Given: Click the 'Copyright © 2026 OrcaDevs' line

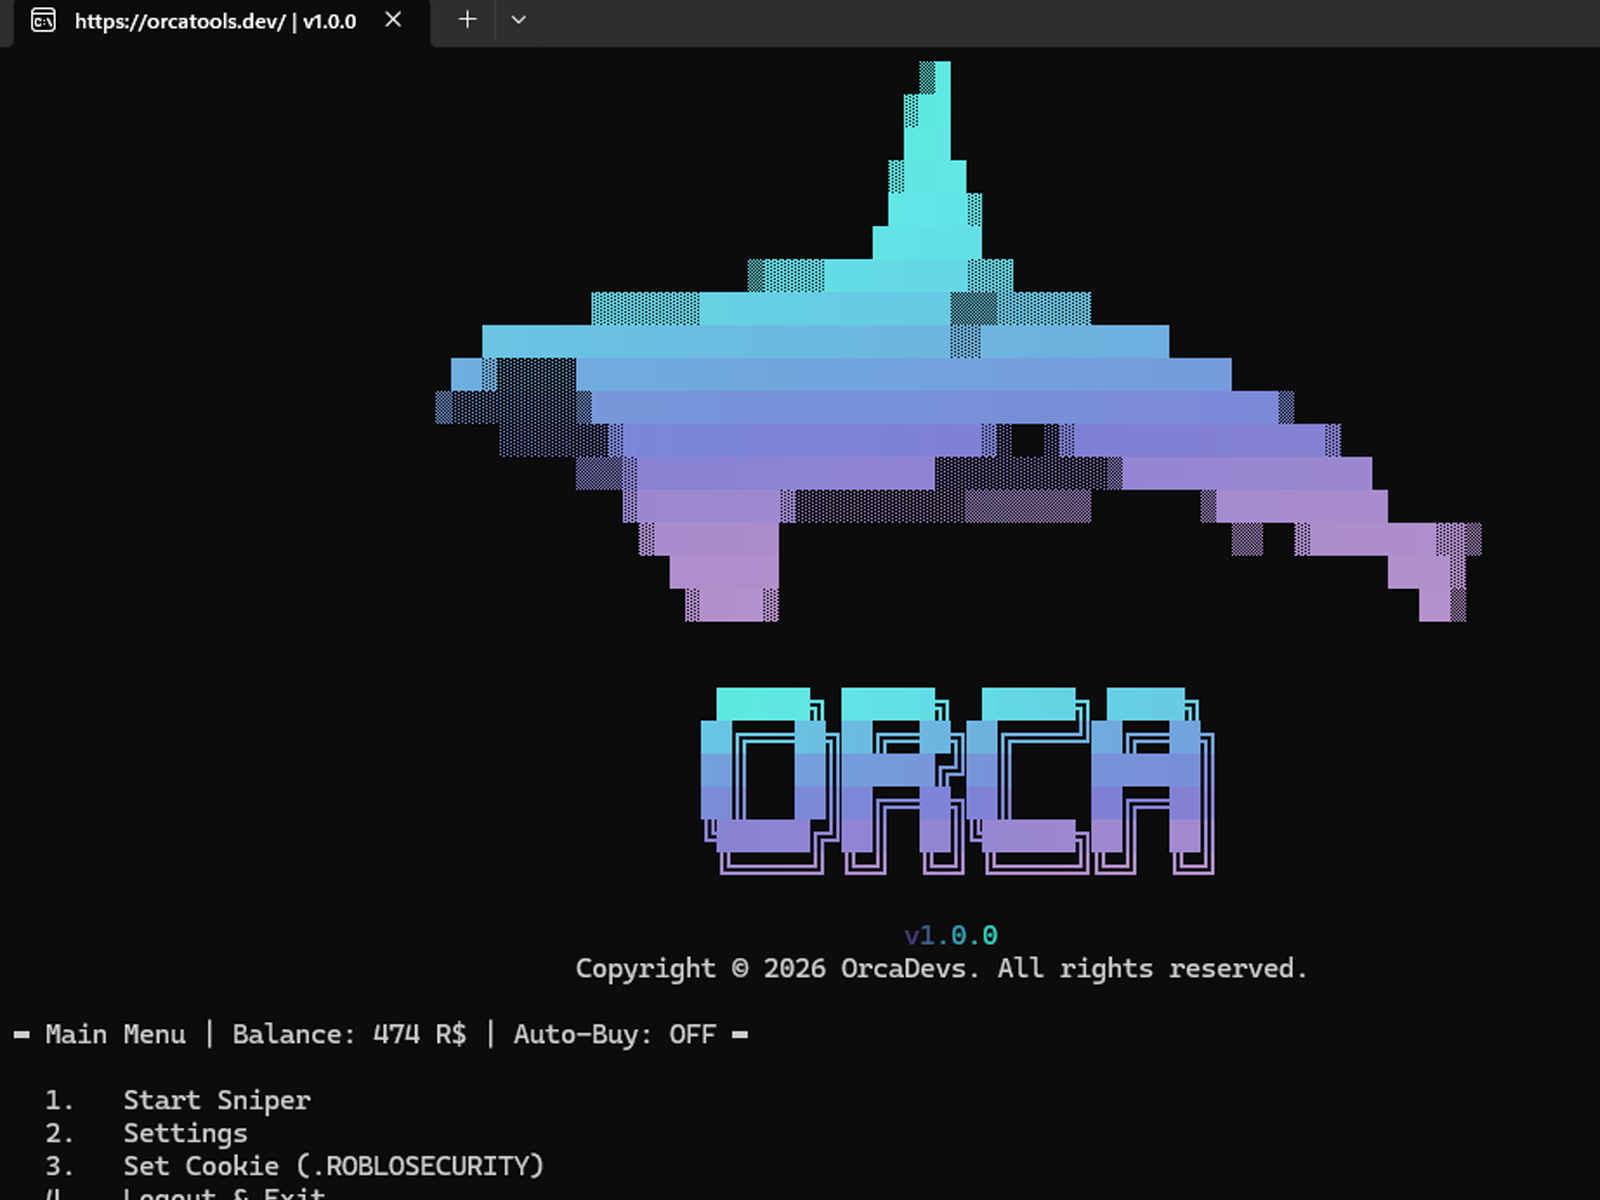Looking at the screenshot, I should coord(941,968).
